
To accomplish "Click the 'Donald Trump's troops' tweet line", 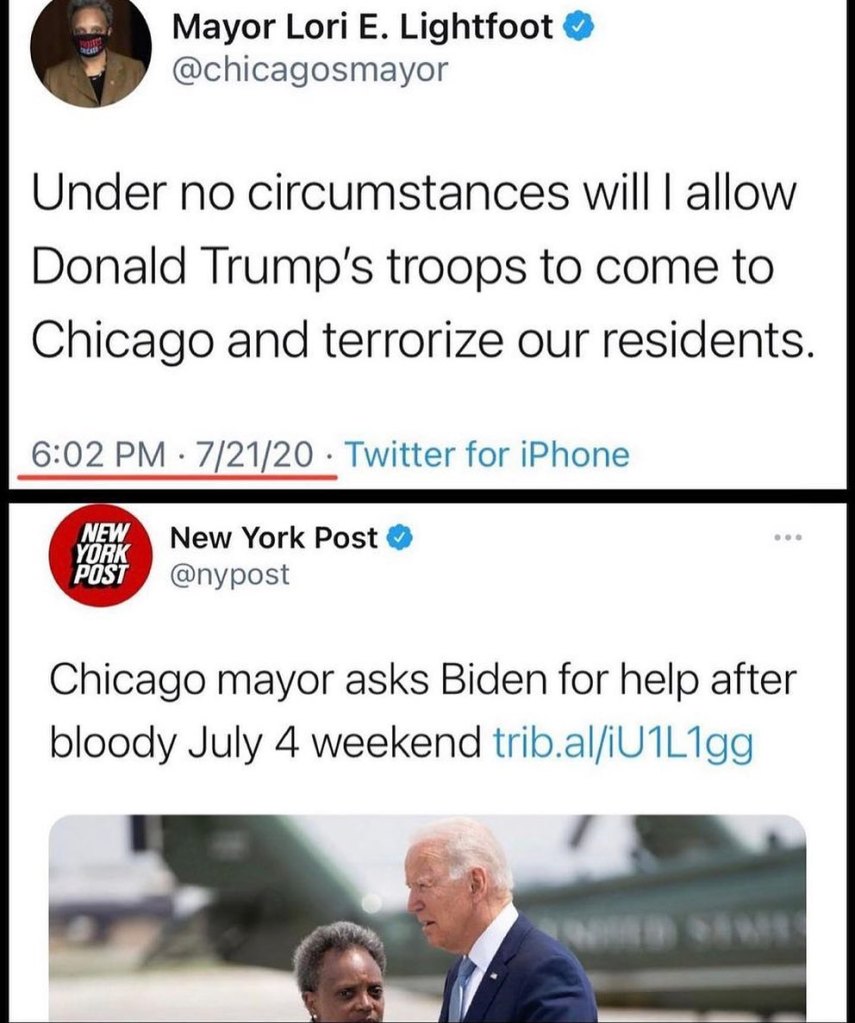I will tap(403, 267).
